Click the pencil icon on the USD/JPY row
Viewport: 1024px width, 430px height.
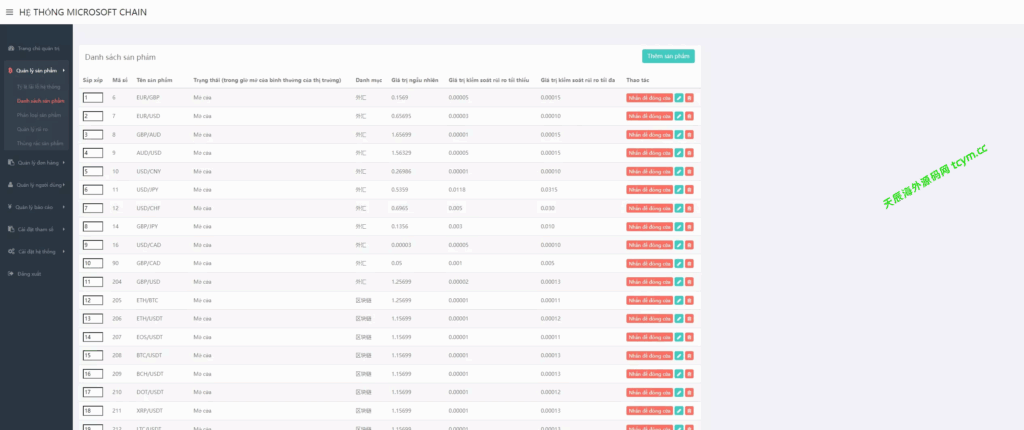coord(679,190)
